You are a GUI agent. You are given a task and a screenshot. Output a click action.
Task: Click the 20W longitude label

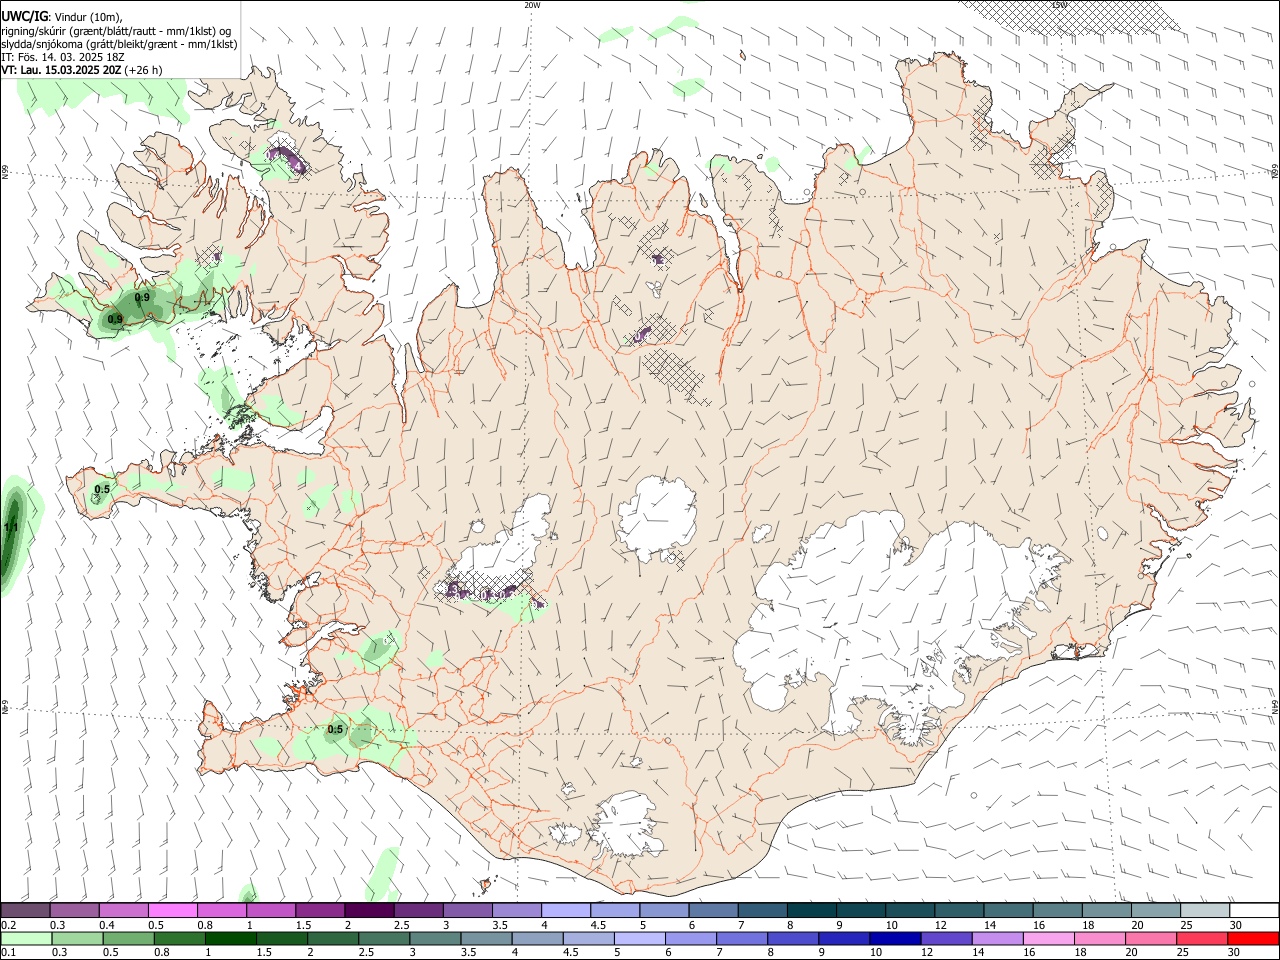[x=532, y=5]
